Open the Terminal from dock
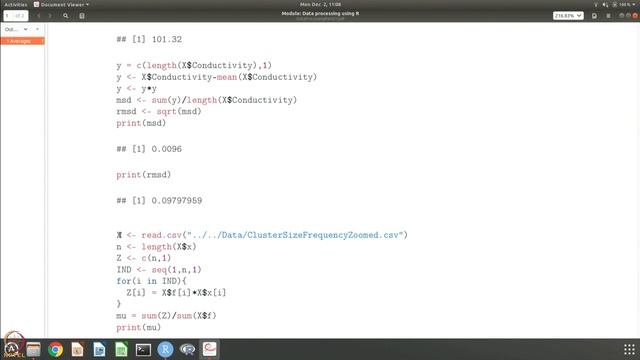This screenshot has width=640, height=360. 143,350
